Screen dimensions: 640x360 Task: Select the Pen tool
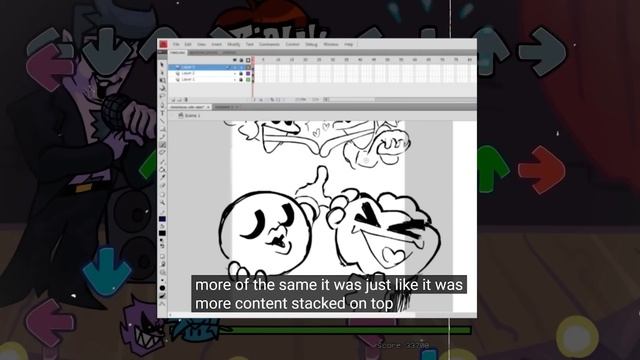click(x=162, y=105)
